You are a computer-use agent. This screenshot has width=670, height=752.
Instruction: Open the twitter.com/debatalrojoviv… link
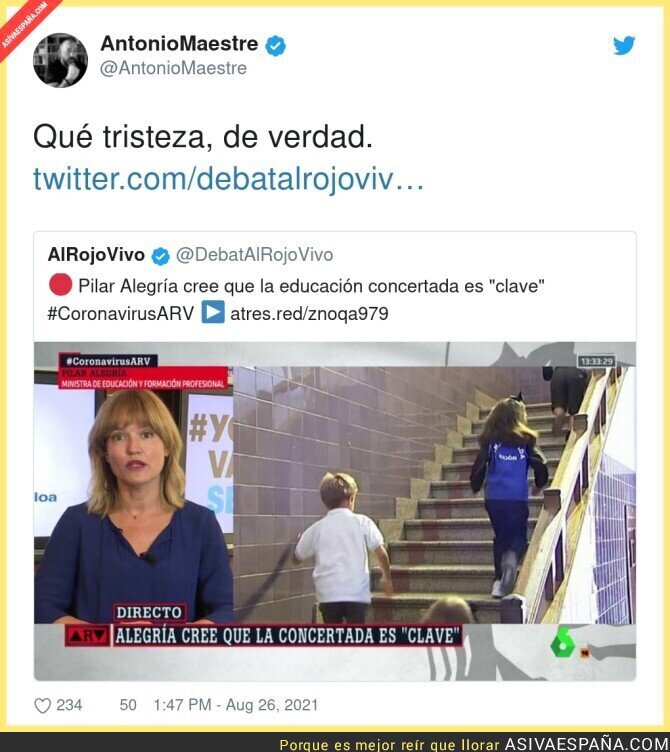tap(228, 179)
